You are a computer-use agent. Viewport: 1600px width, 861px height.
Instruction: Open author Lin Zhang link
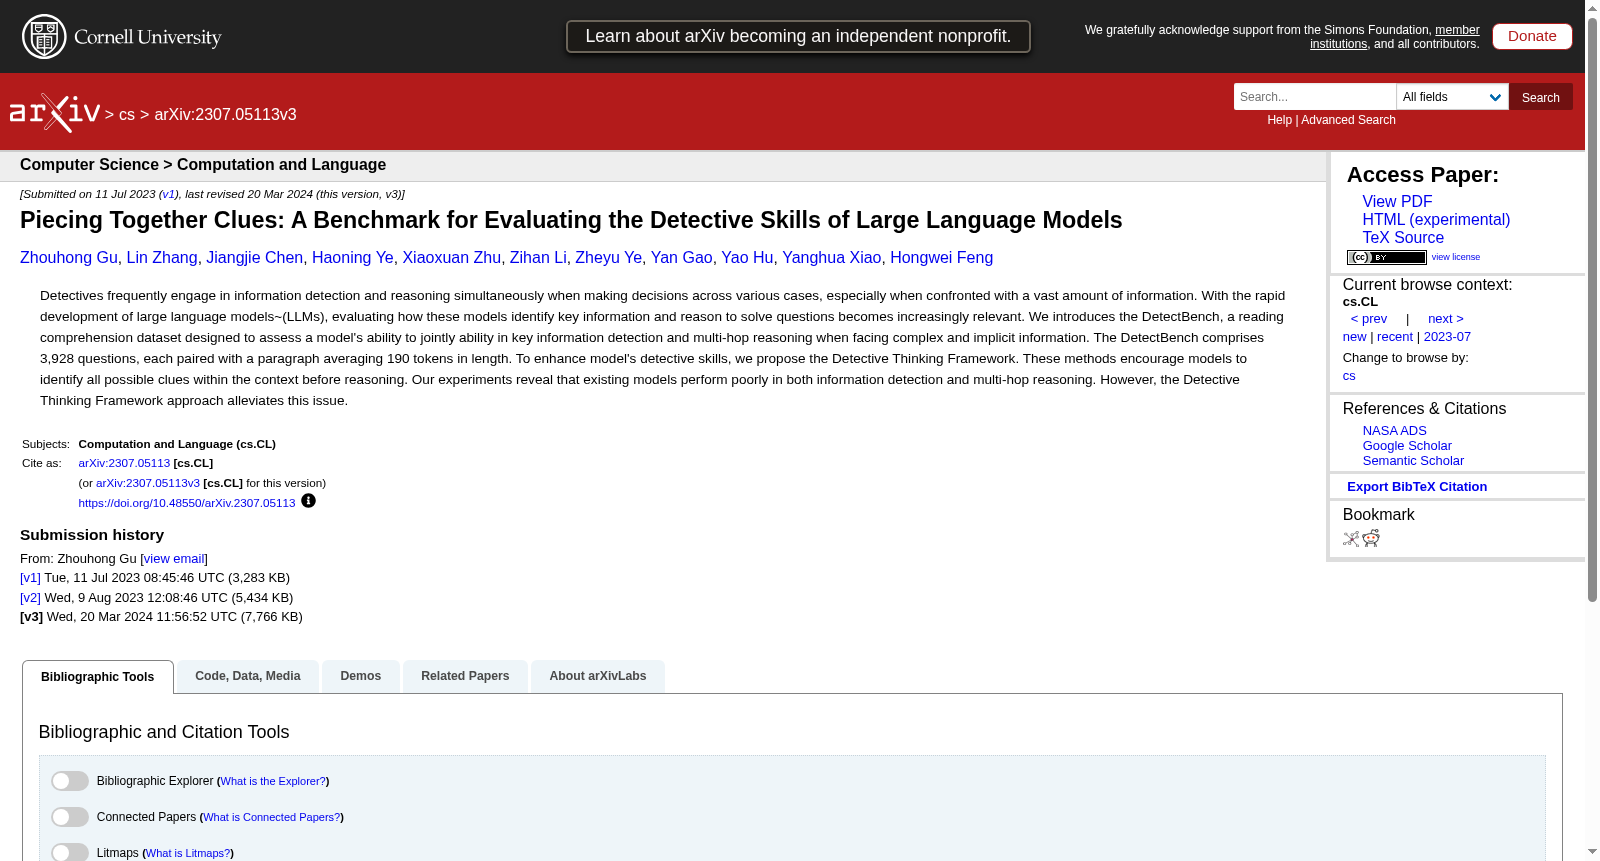162,258
